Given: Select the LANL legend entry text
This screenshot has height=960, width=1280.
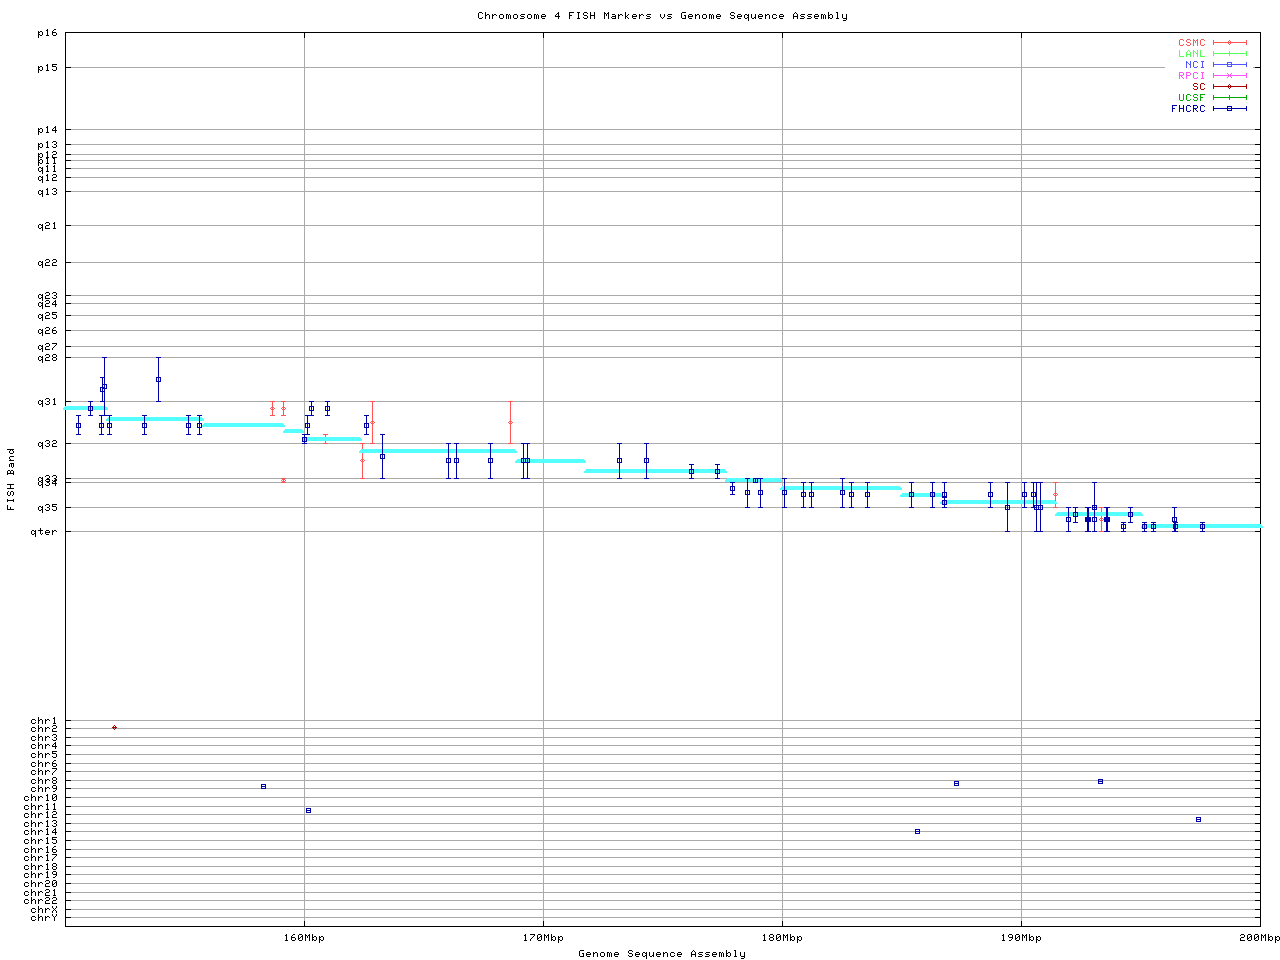Looking at the screenshot, I should click(x=1191, y=54).
